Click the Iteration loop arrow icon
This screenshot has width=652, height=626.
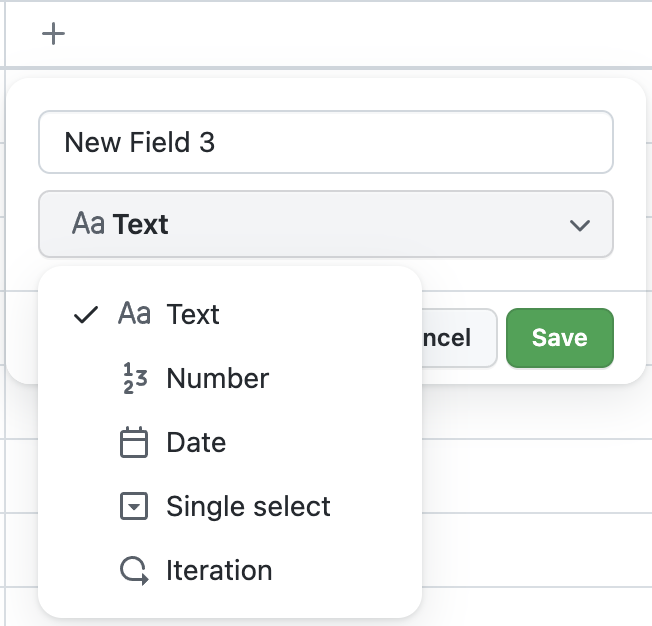tap(134, 571)
